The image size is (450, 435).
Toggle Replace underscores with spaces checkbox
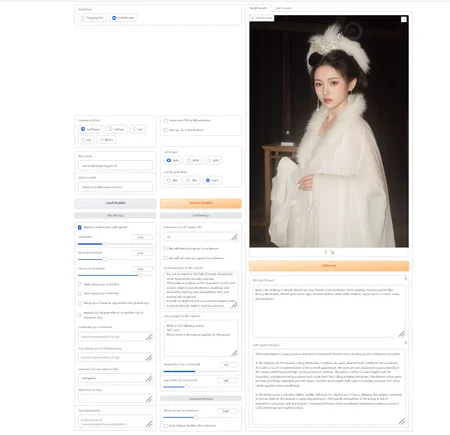coord(80,227)
